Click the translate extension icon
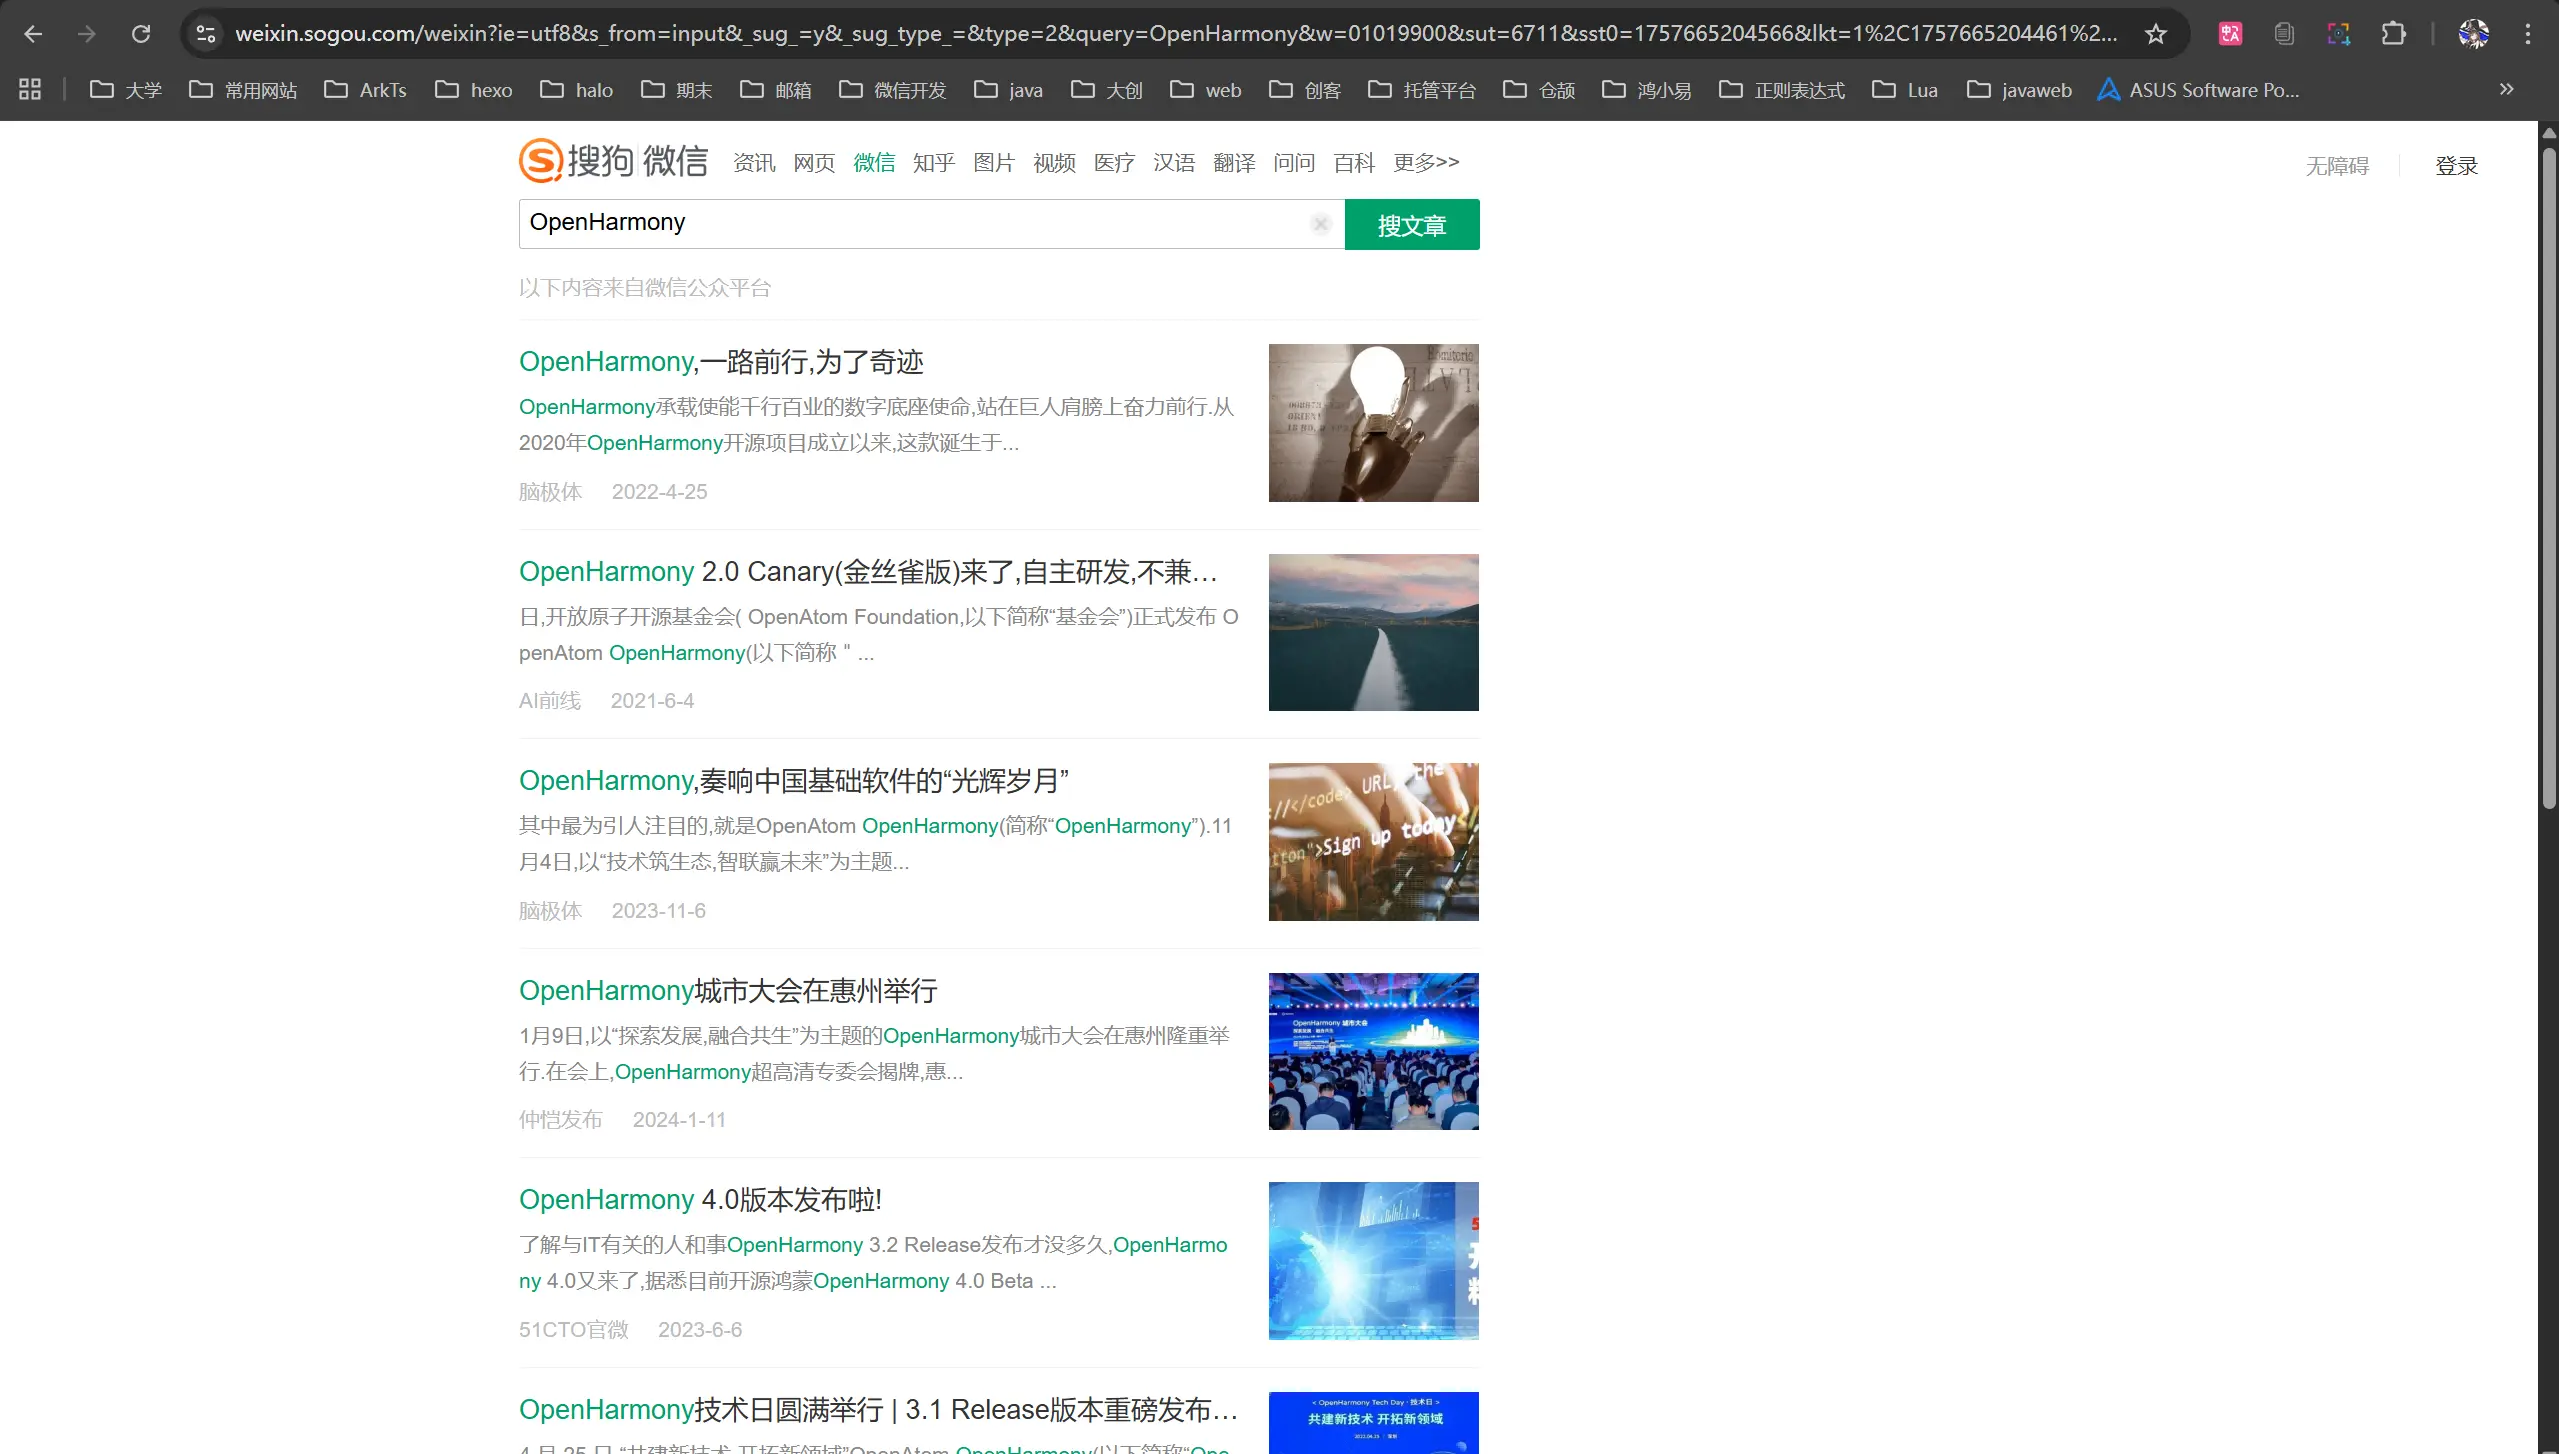 [2230, 34]
